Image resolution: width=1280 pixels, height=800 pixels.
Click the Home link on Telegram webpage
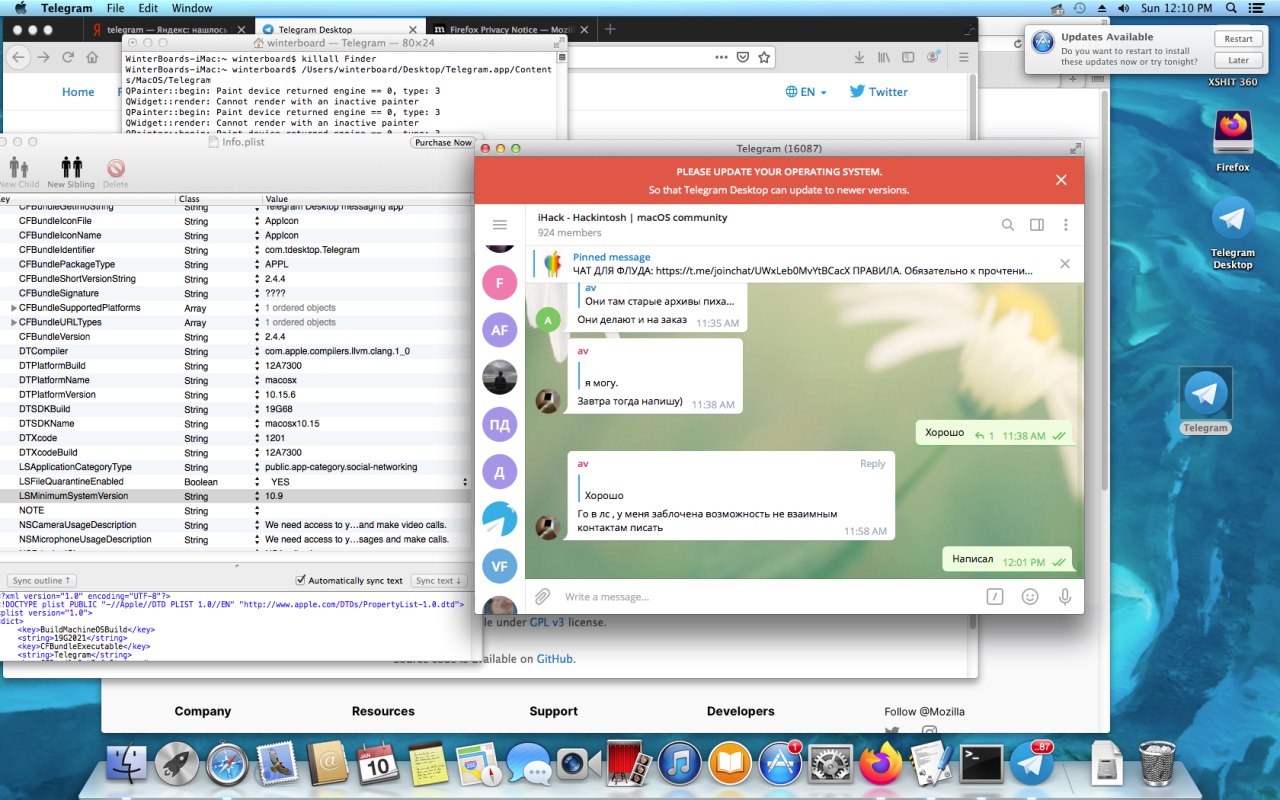pyautogui.click(x=78, y=92)
